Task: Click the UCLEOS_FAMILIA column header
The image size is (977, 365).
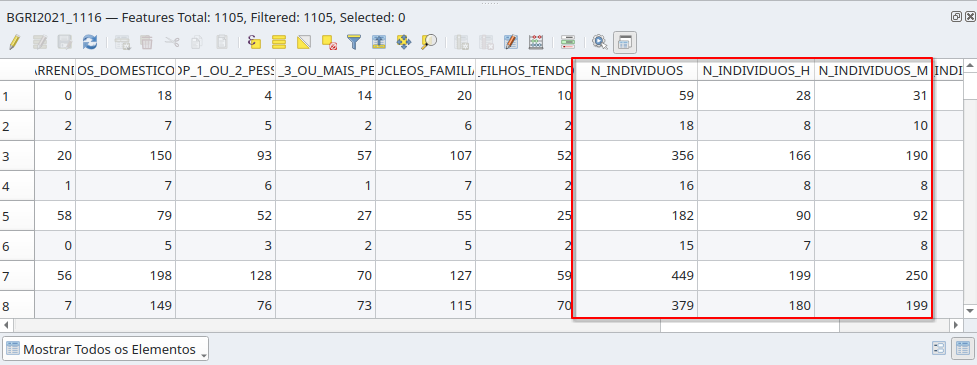Action: pyautogui.click(x=426, y=71)
